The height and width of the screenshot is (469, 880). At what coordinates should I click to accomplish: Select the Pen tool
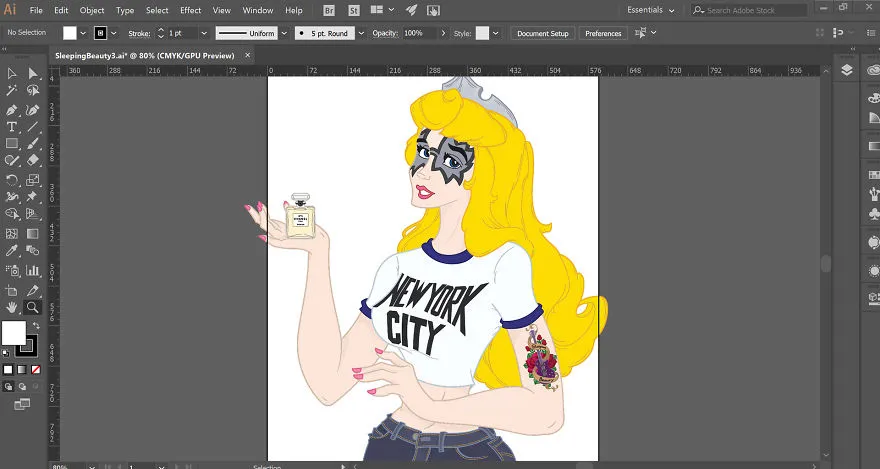coord(11,110)
